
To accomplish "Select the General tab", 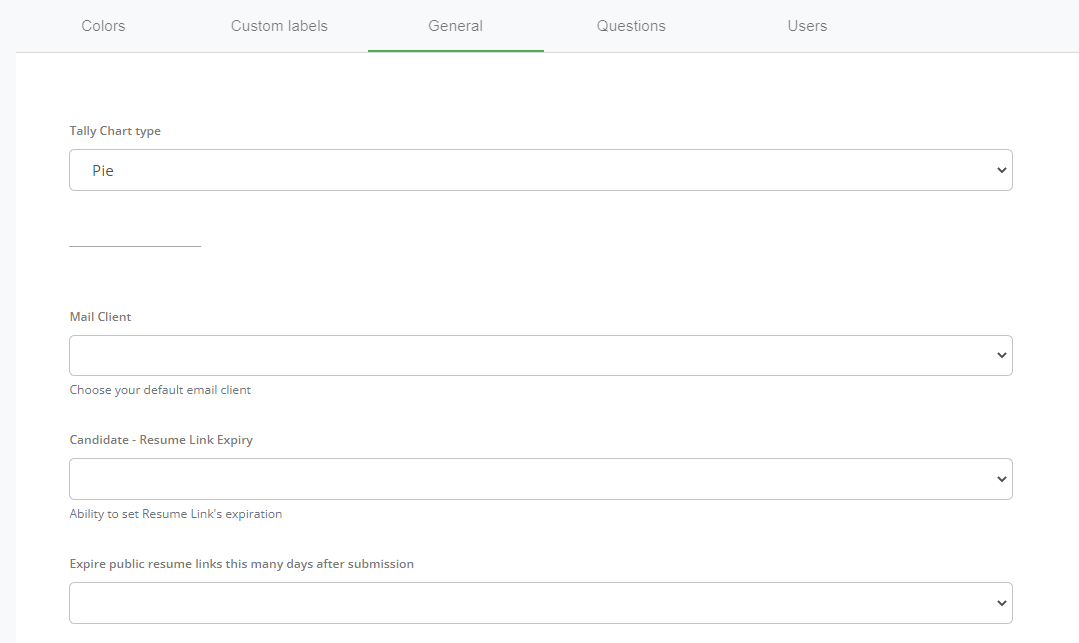I will click(x=456, y=26).
